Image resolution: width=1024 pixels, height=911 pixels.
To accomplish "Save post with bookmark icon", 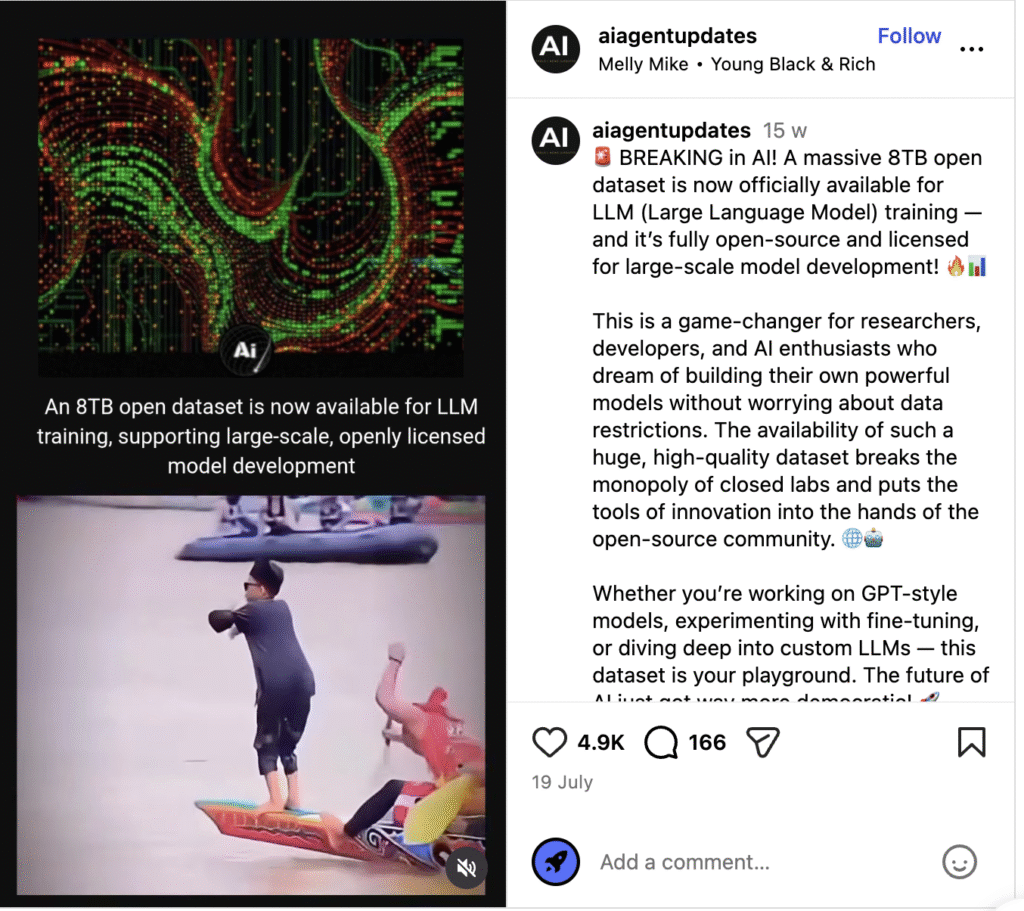I will (971, 743).
